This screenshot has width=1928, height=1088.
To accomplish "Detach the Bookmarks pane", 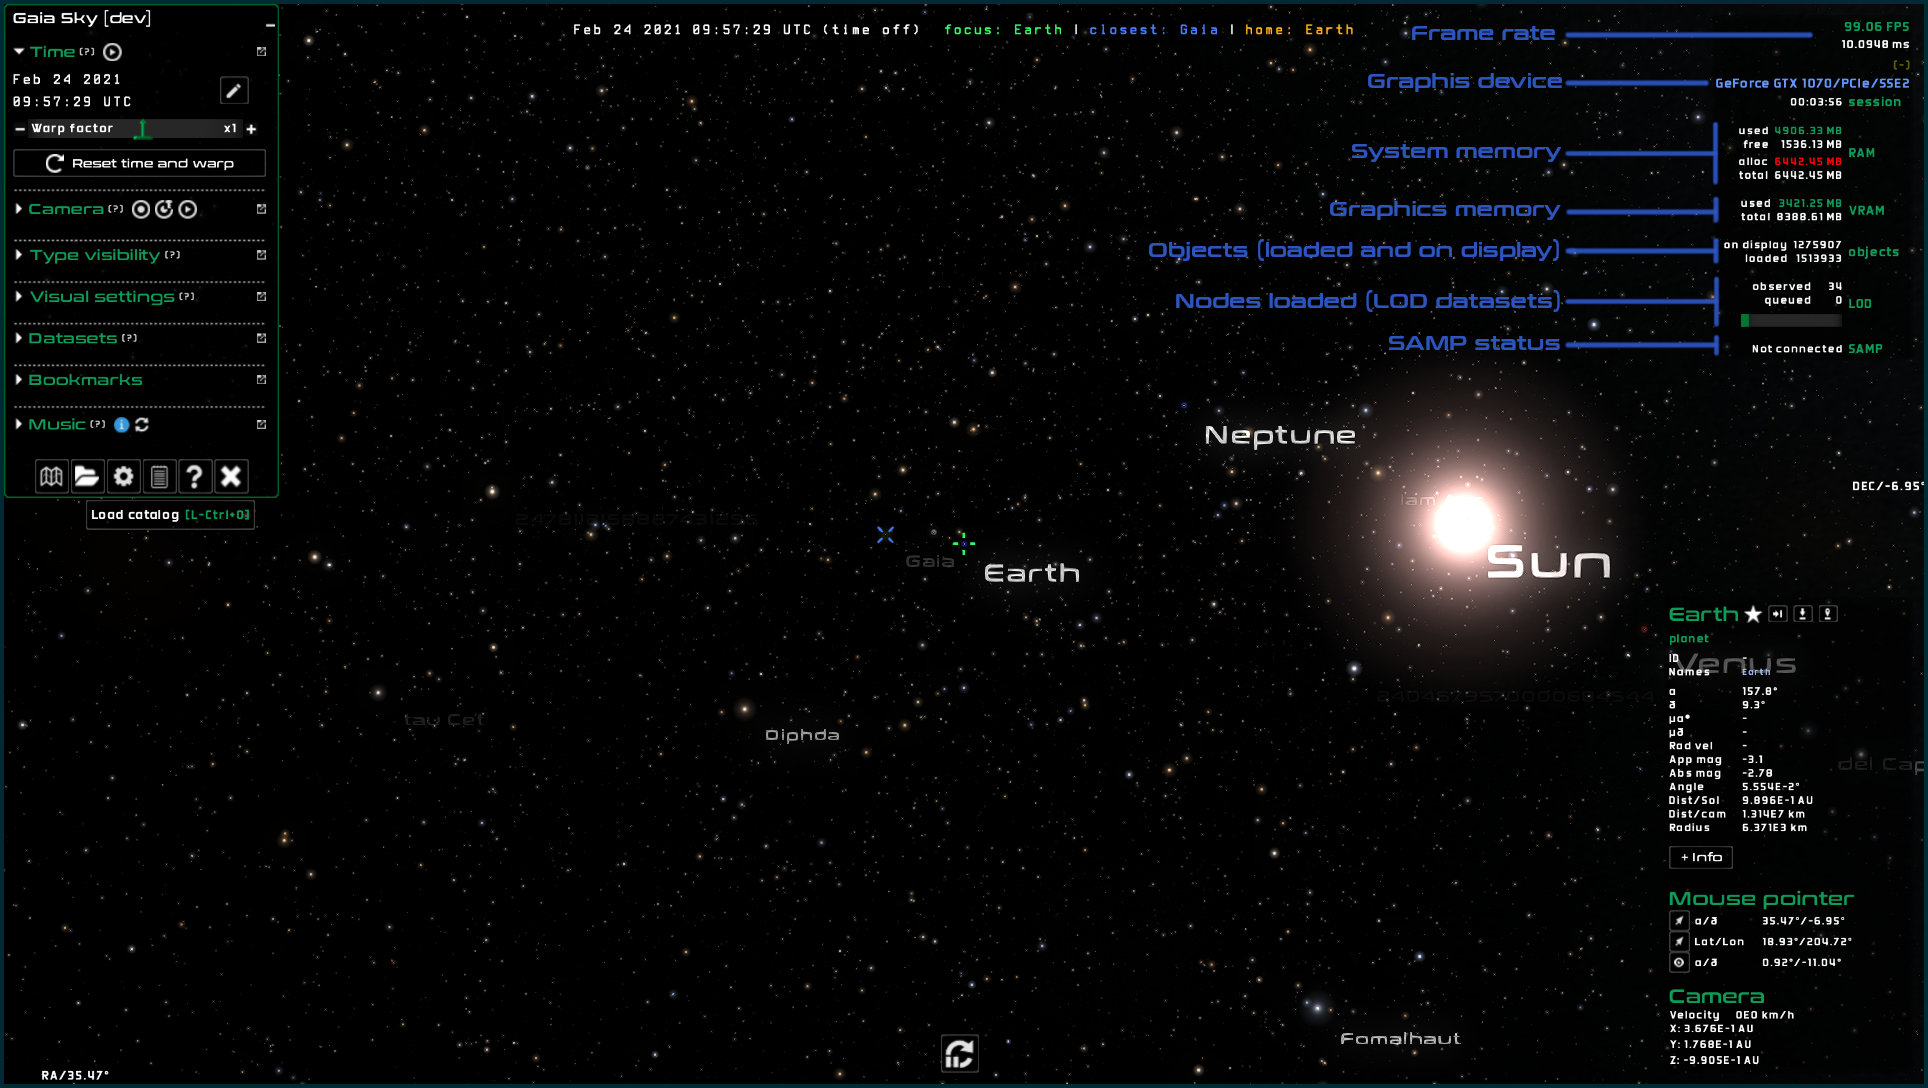I will (261, 380).
